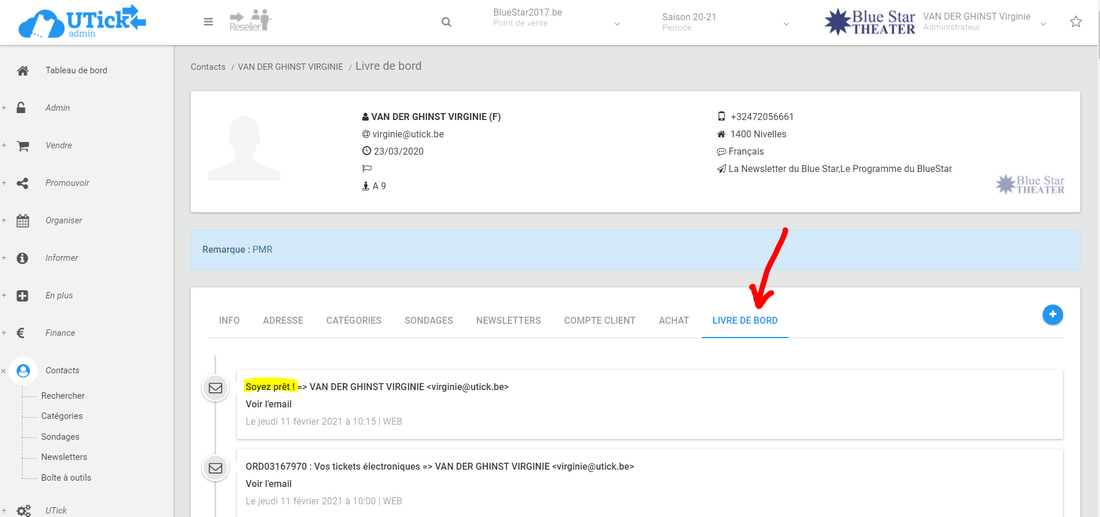Open the BlueStar2017.be point de vente dropdown
This screenshot has height=517, width=1100.
[557, 22]
